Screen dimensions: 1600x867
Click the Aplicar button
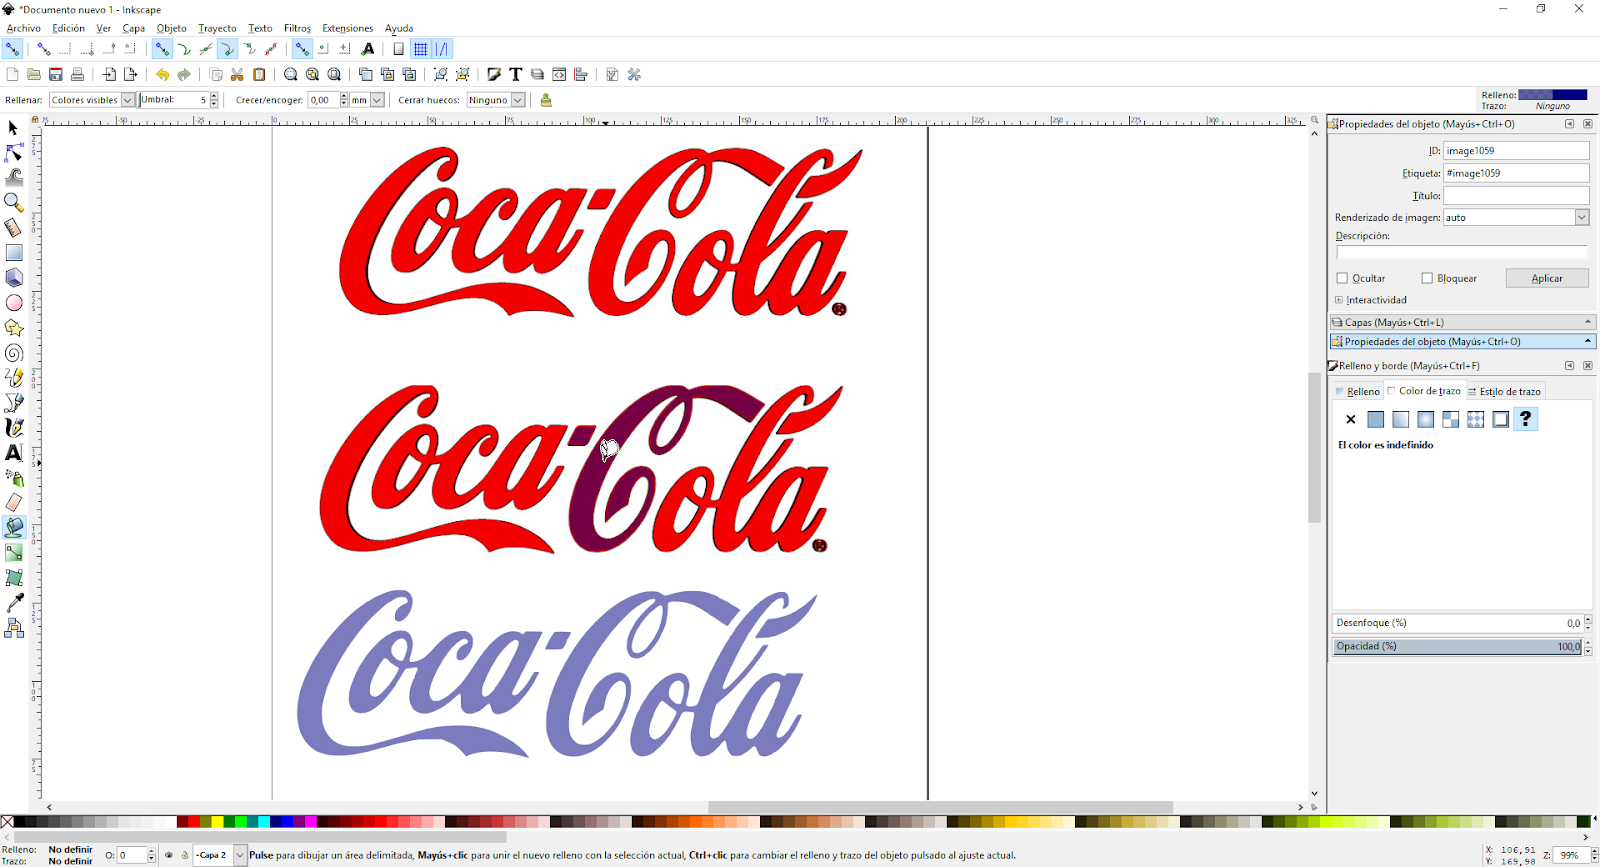click(x=1547, y=278)
